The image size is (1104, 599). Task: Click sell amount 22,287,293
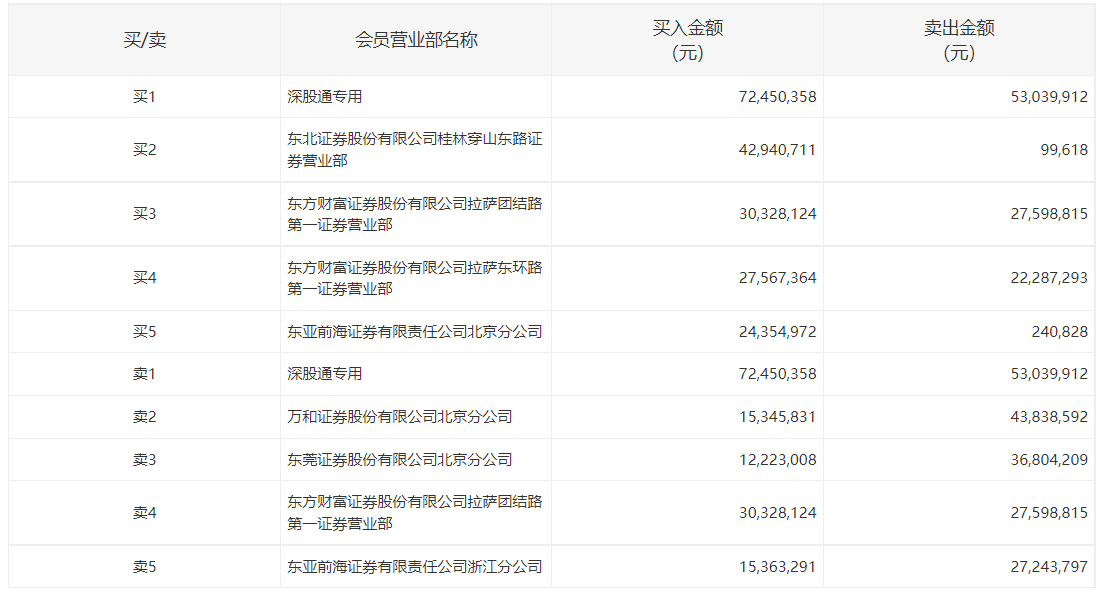pos(1049,278)
